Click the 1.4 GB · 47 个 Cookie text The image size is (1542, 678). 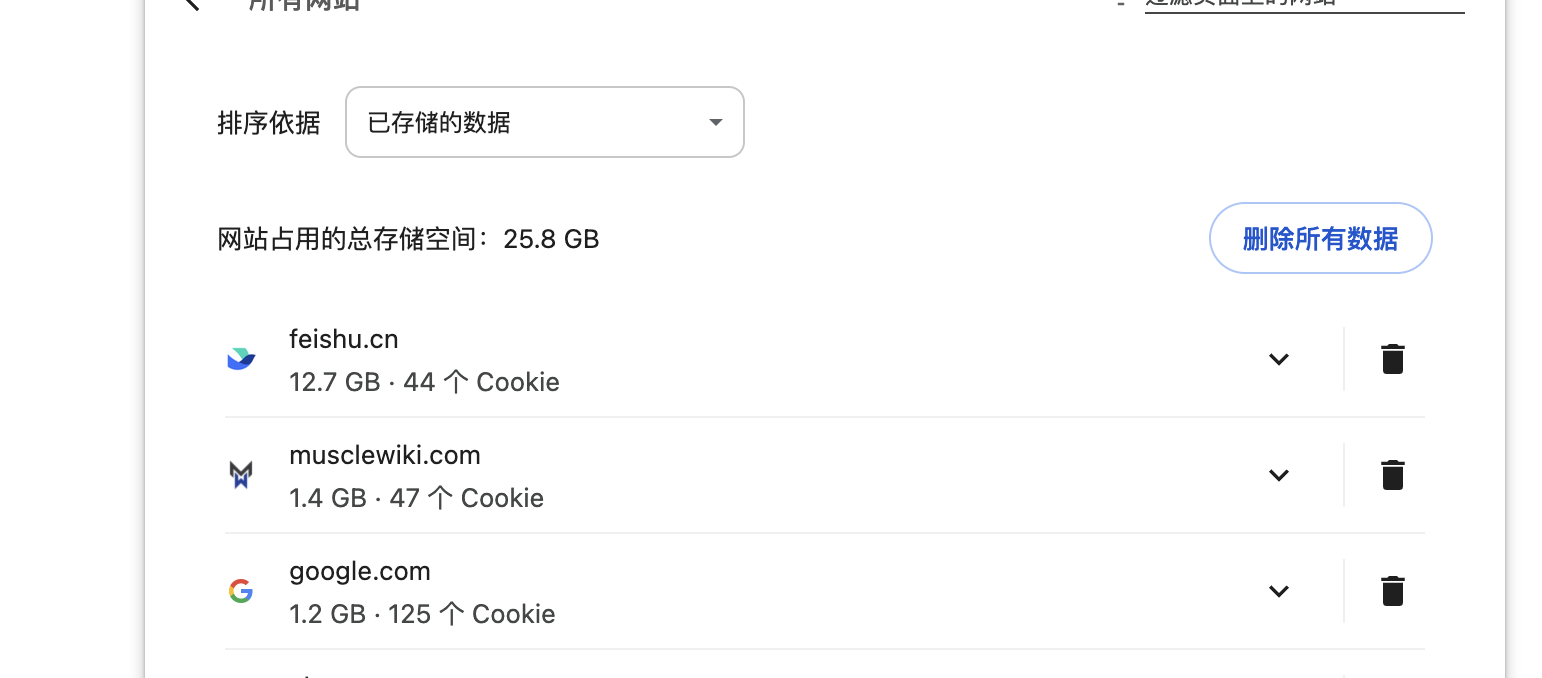pyautogui.click(x=416, y=498)
